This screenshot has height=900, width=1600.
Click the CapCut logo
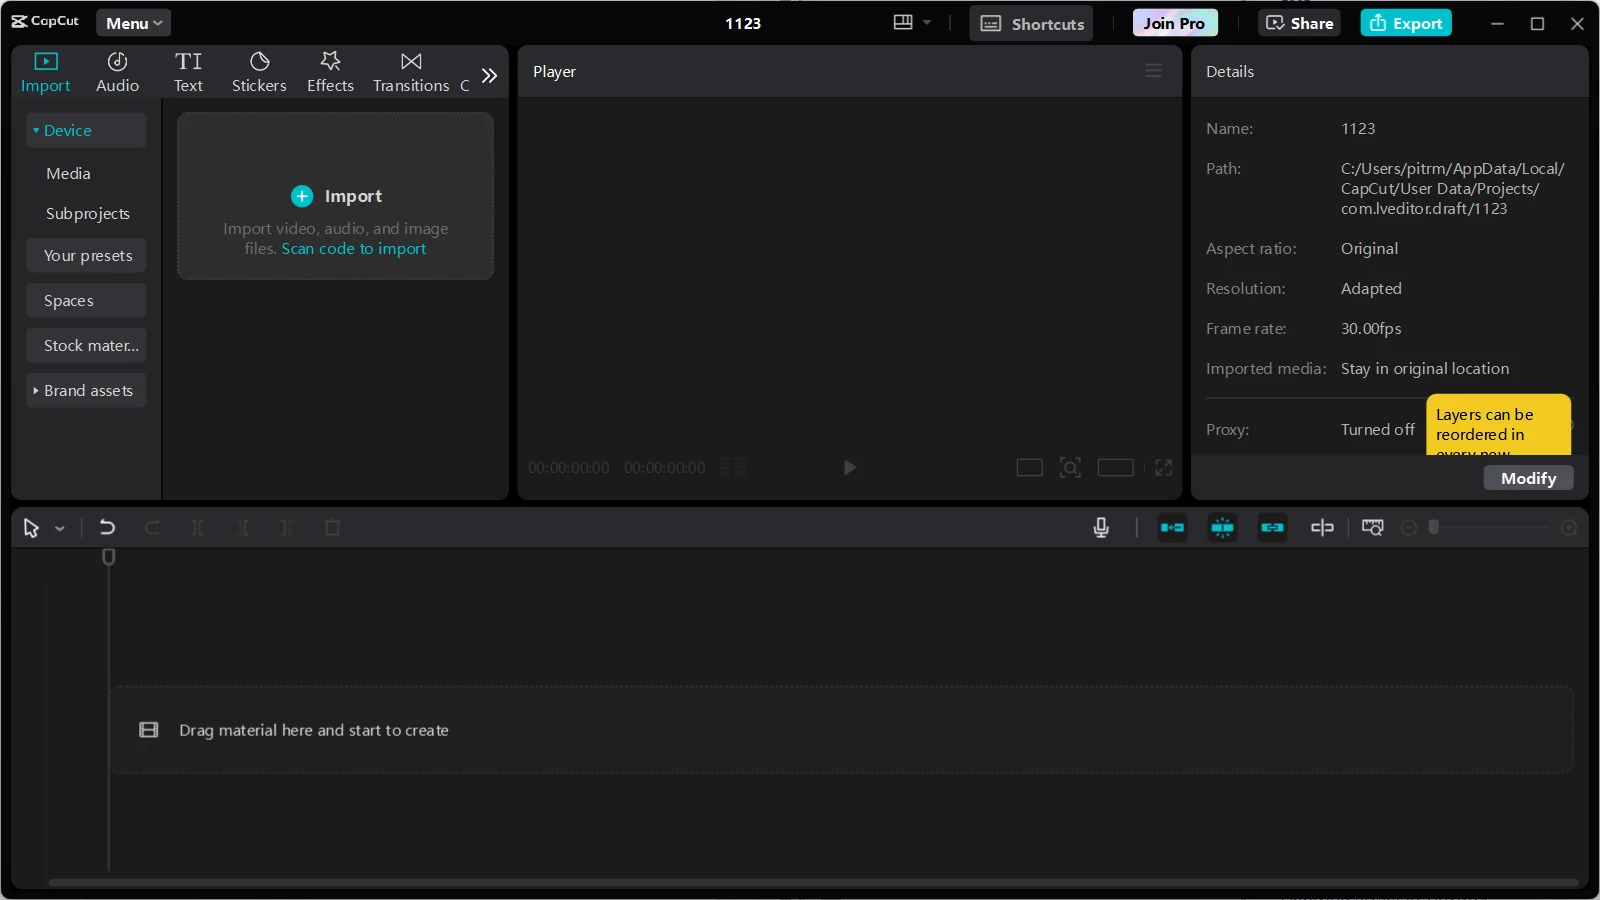pyautogui.click(x=45, y=21)
